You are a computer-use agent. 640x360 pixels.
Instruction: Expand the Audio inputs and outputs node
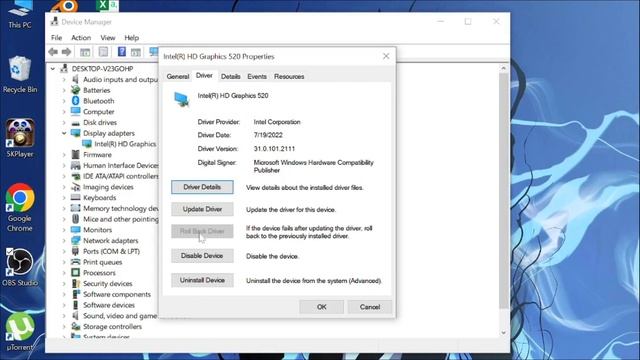pyautogui.click(x=64, y=79)
